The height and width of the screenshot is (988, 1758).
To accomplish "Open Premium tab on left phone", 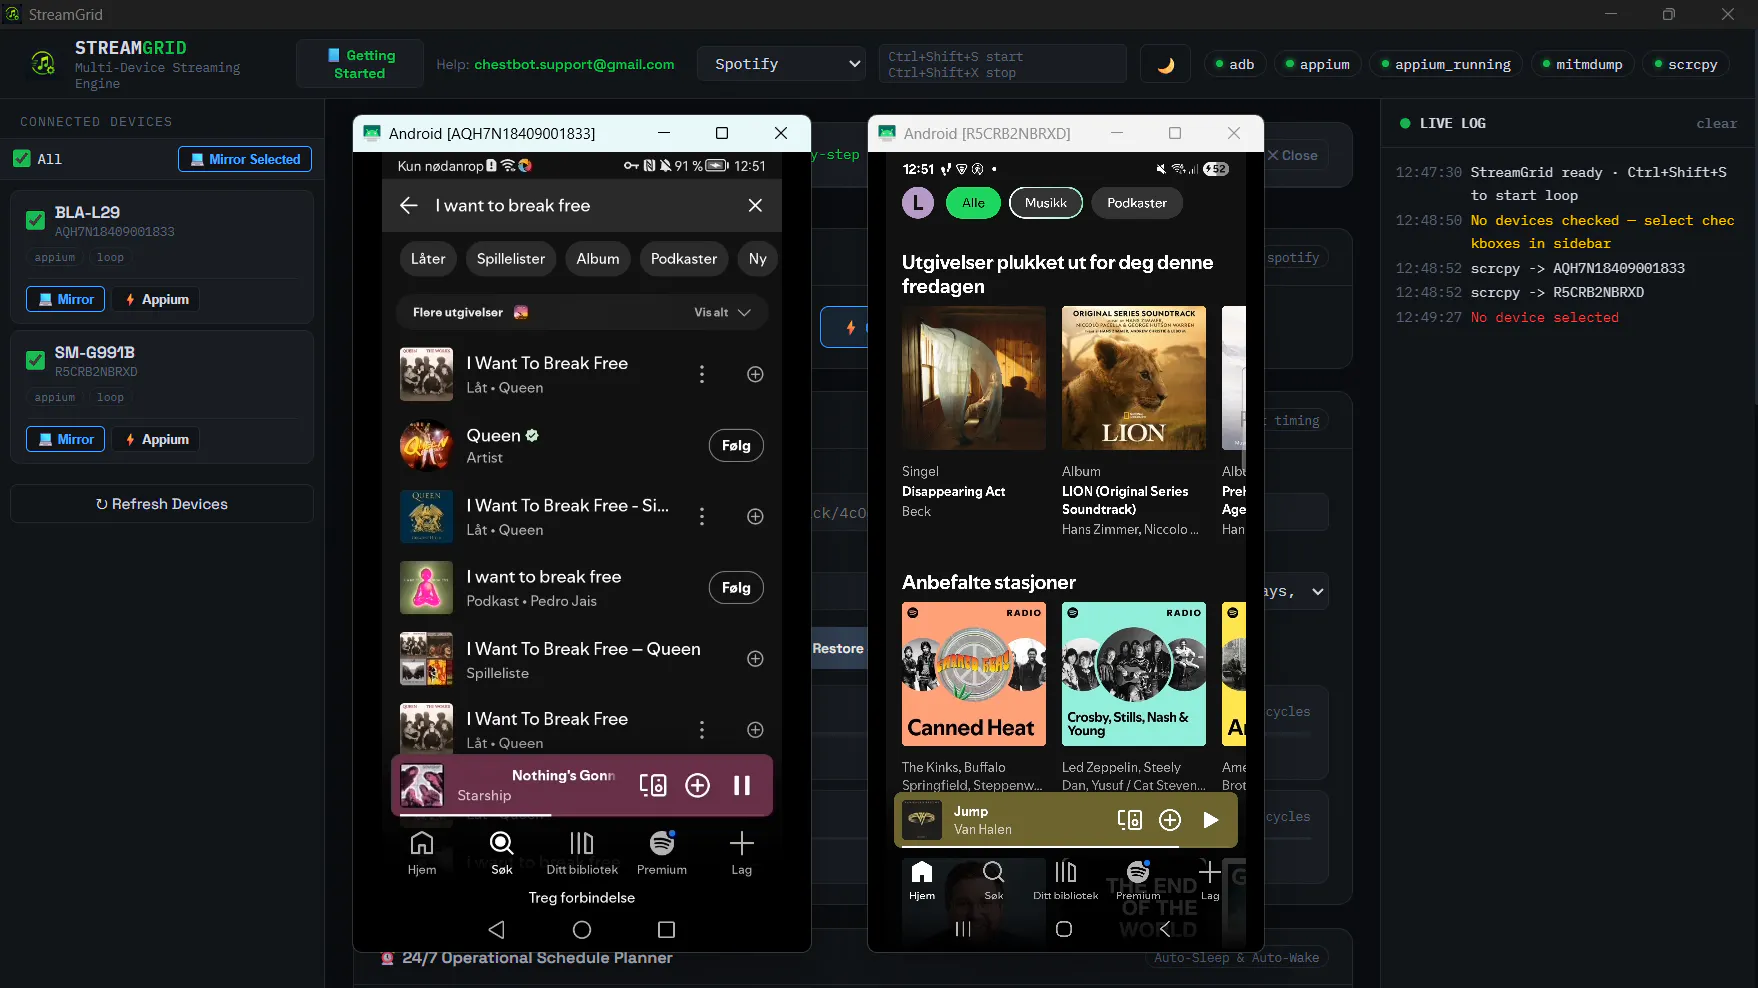I will click(x=662, y=853).
